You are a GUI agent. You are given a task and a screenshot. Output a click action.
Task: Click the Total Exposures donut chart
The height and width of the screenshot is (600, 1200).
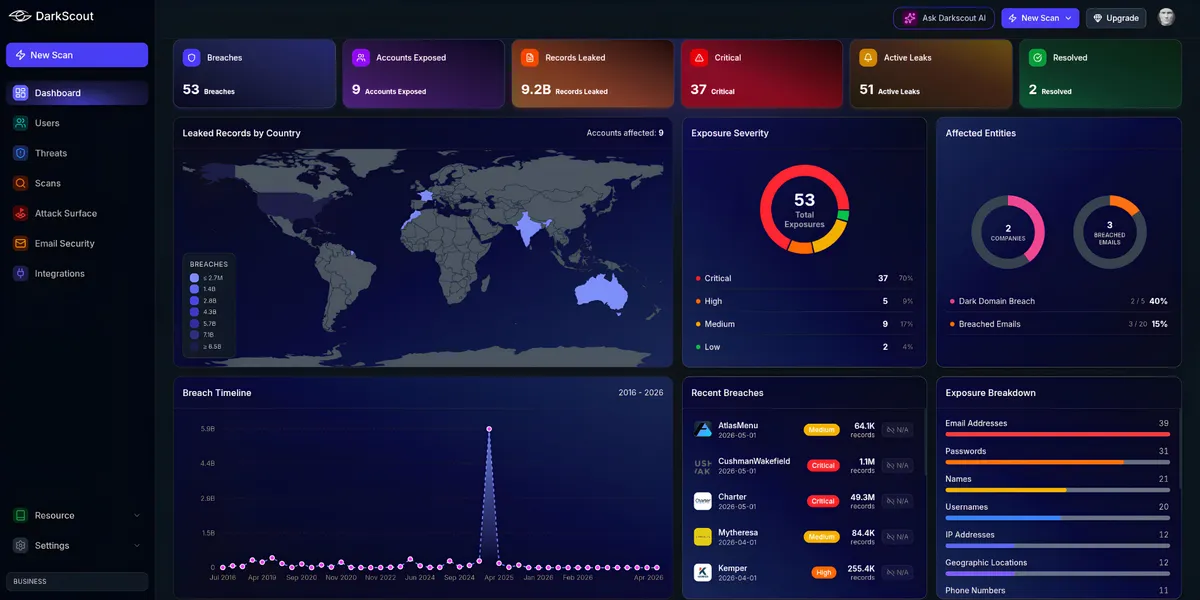coord(805,209)
